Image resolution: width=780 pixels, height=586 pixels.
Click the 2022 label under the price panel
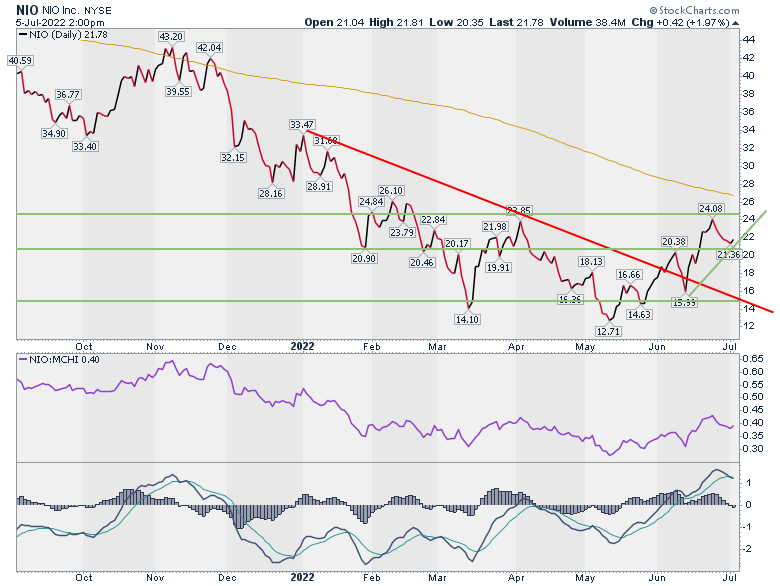[302, 346]
